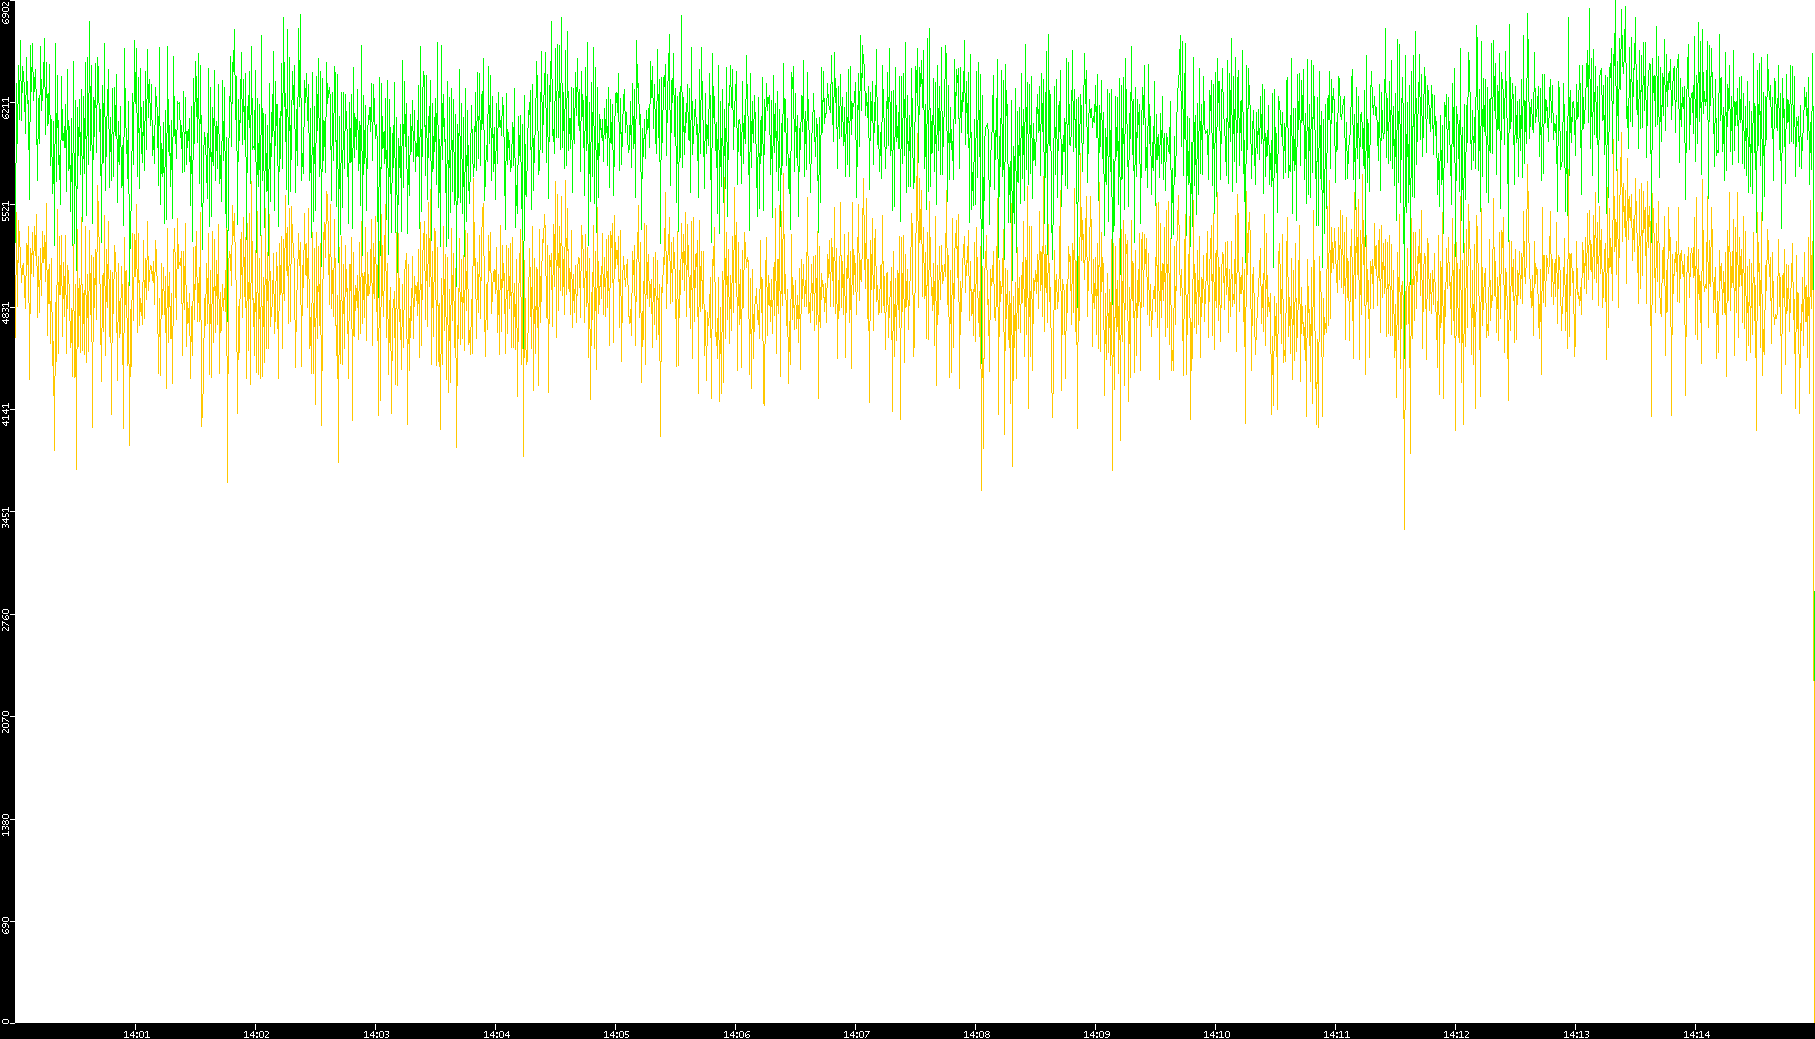
Task: Select the 14:08 time axis label
Action: pos(976,1034)
